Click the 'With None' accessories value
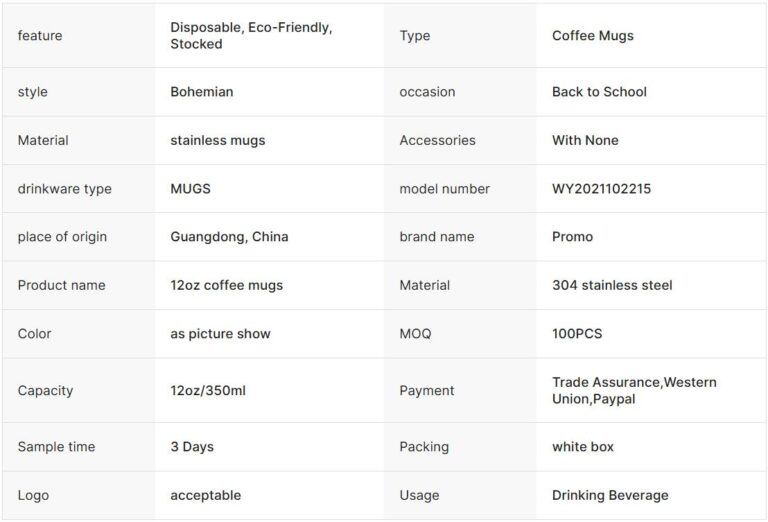Screen dimensions: 768x522 (585, 140)
